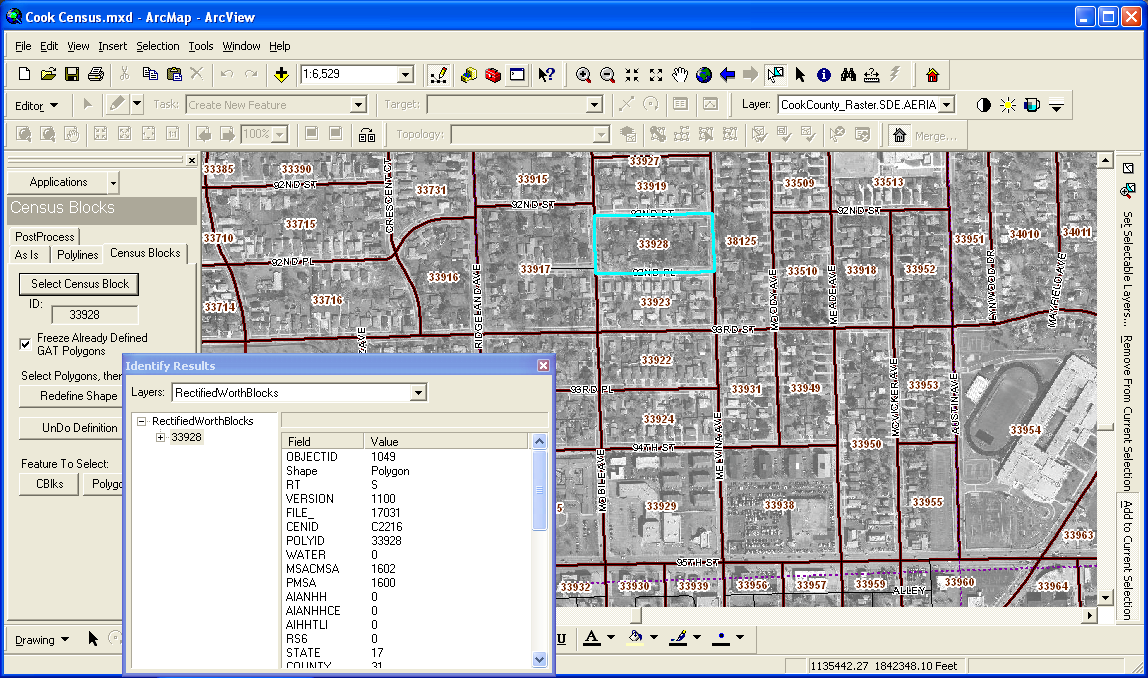Open the Identify Results Layers dropdown
The height and width of the screenshot is (678, 1148).
418,393
